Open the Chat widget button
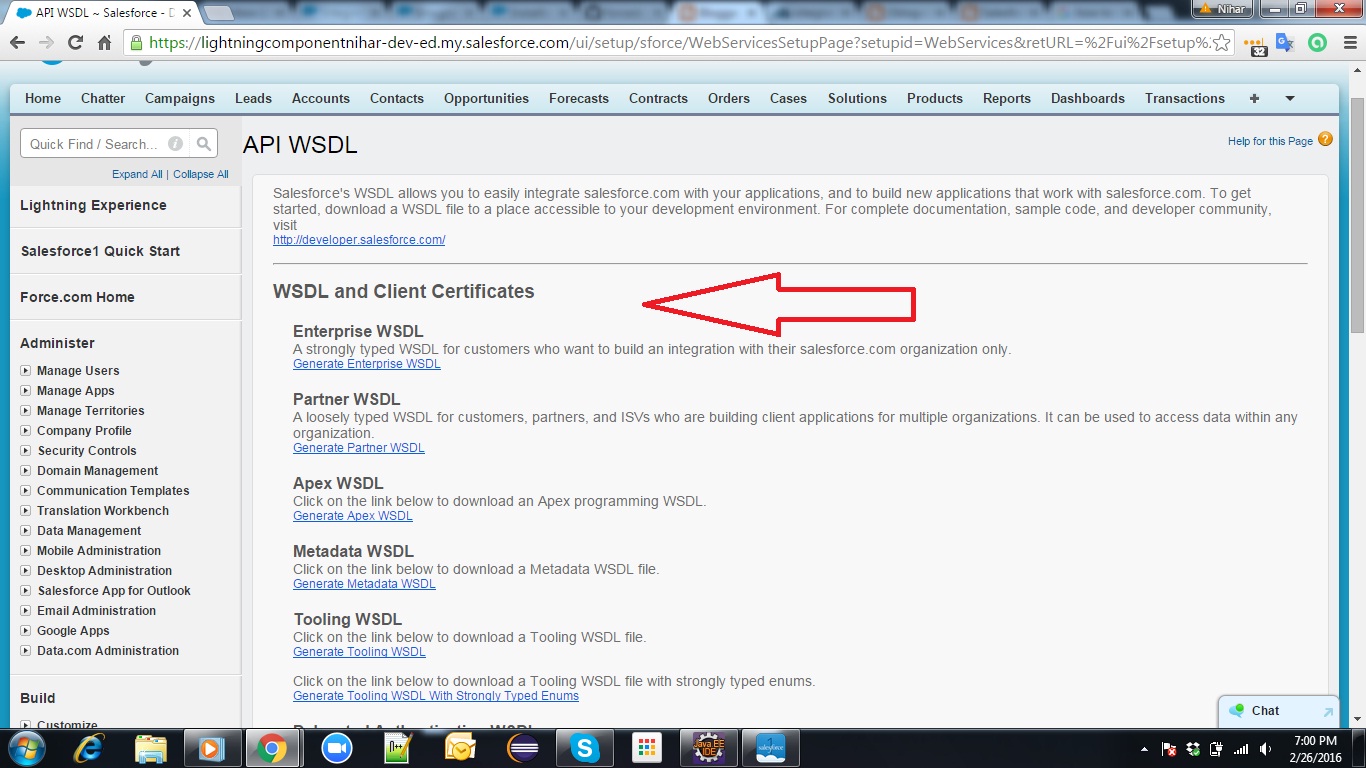This screenshot has width=1366, height=768. coord(1279,711)
